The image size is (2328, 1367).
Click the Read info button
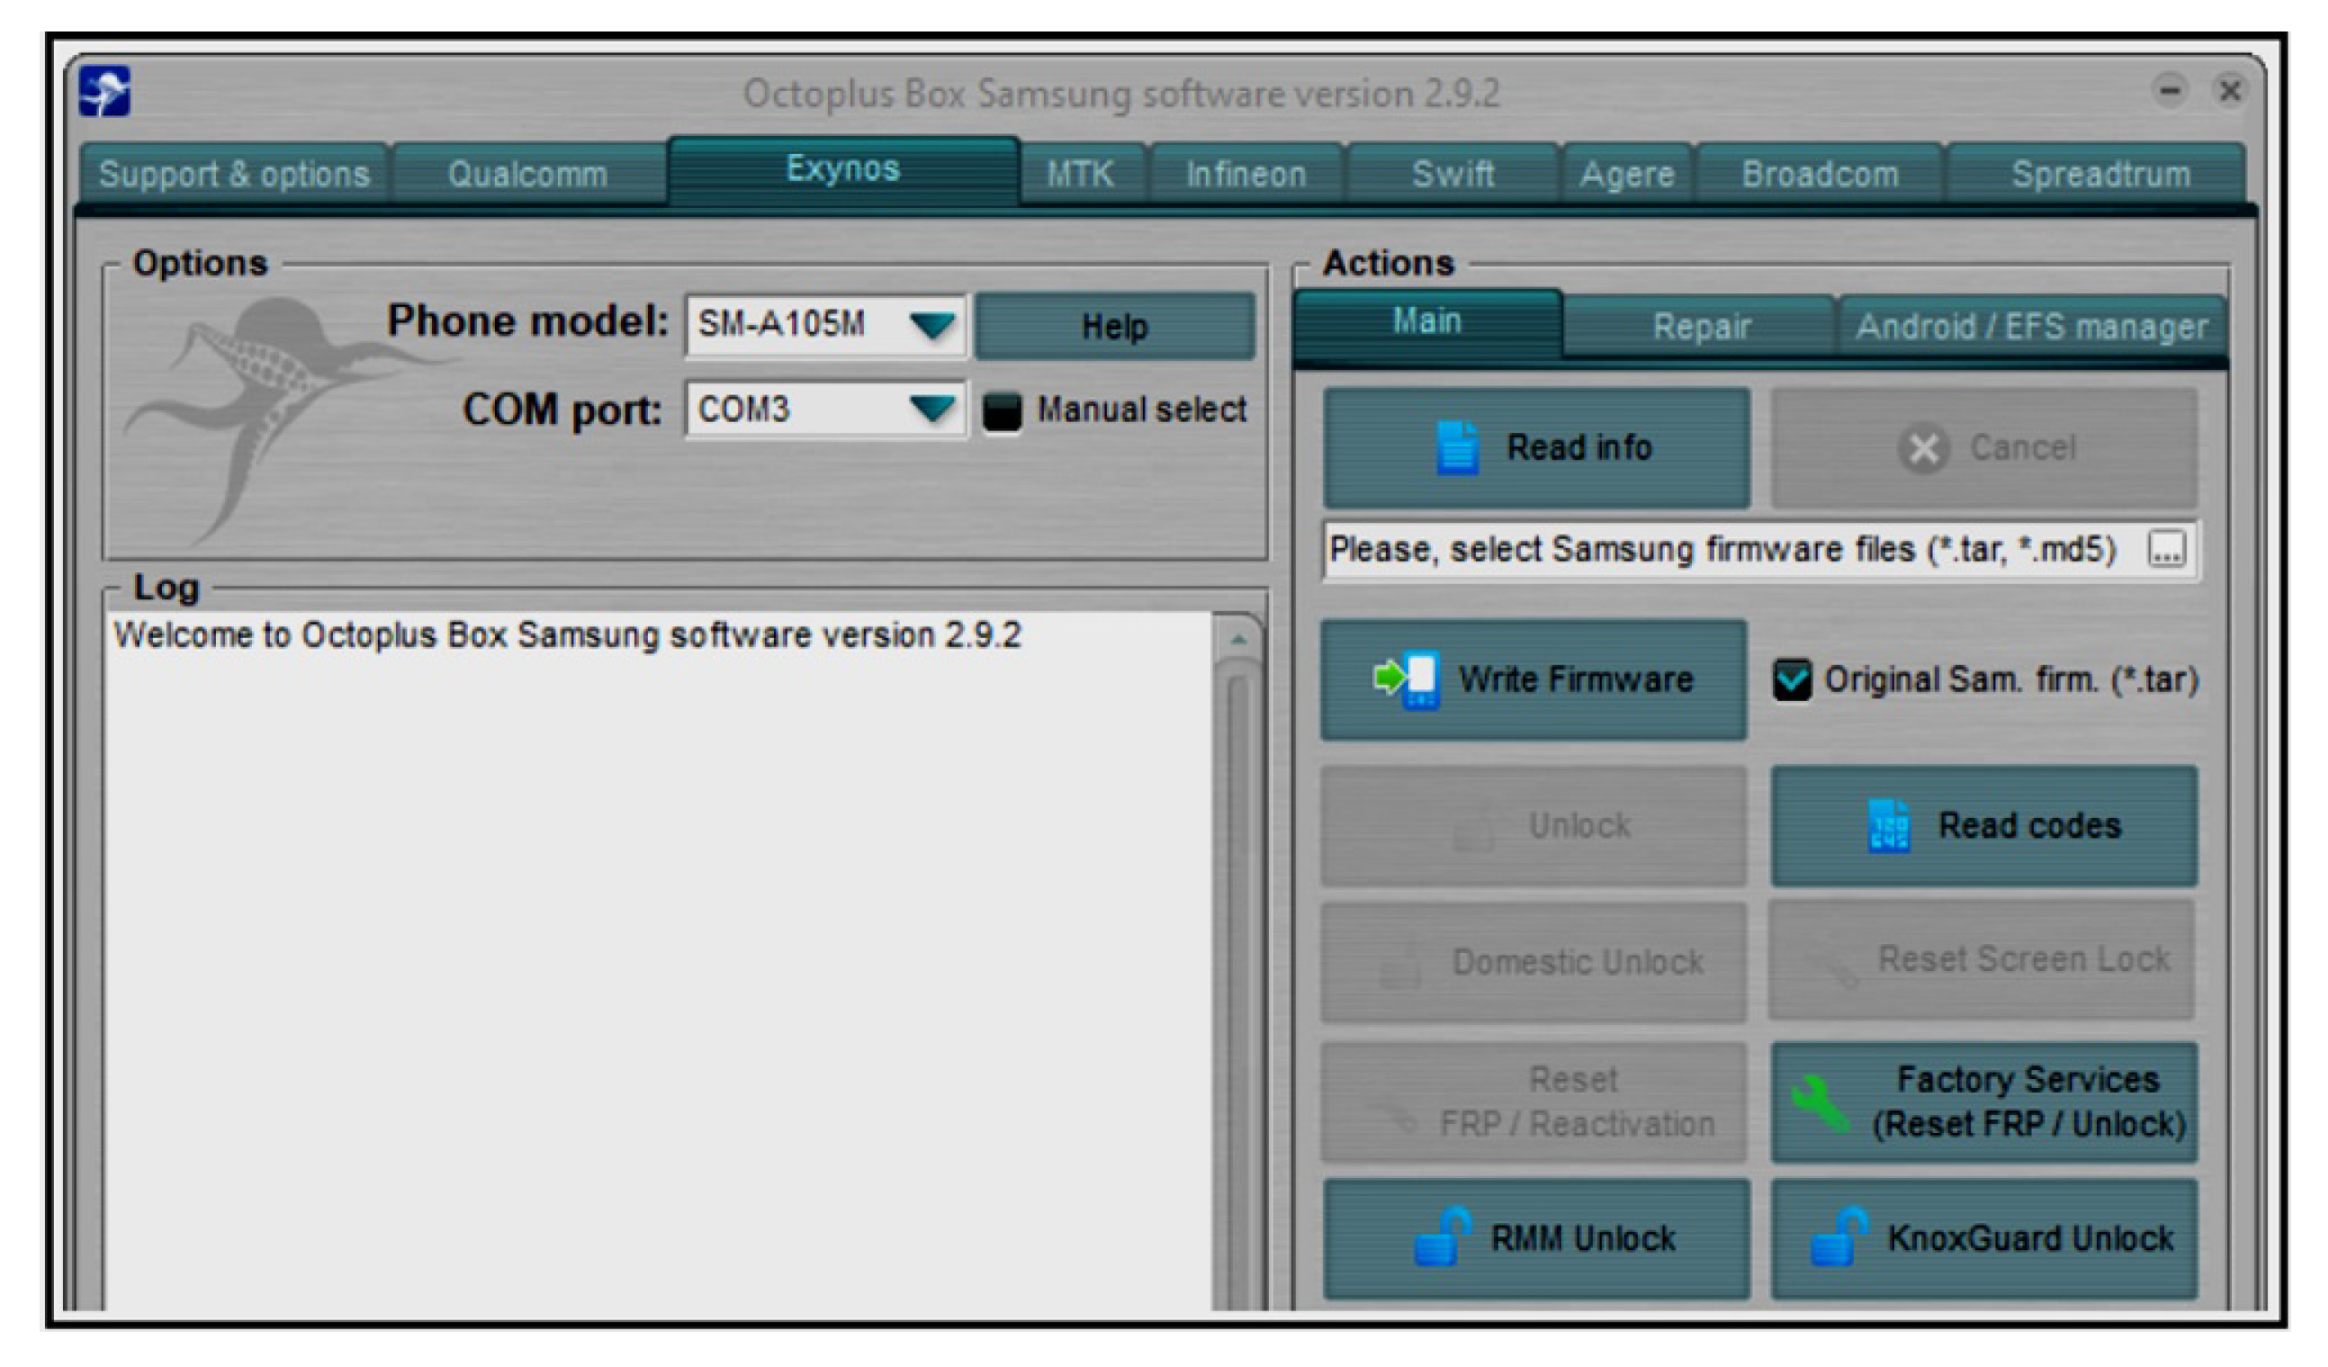[x=1537, y=448]
